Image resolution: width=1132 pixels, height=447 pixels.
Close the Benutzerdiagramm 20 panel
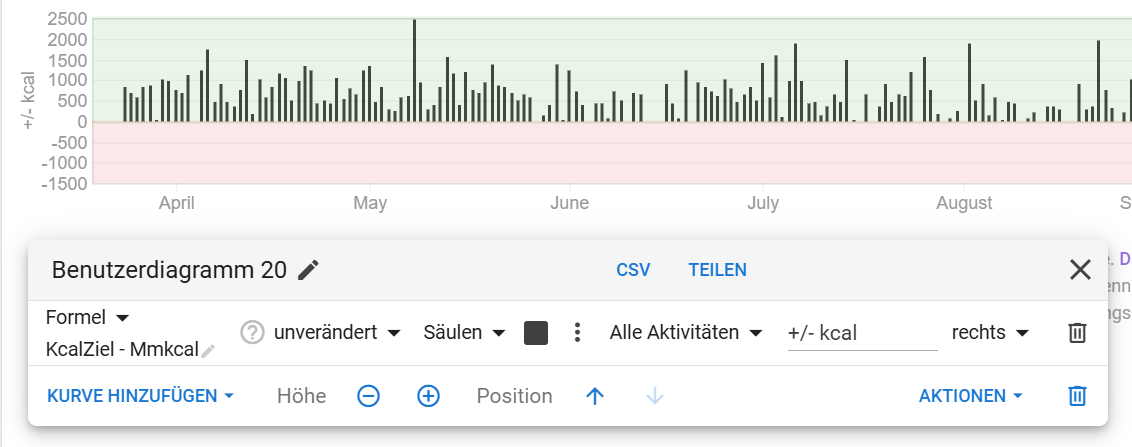coord(1080,270)
